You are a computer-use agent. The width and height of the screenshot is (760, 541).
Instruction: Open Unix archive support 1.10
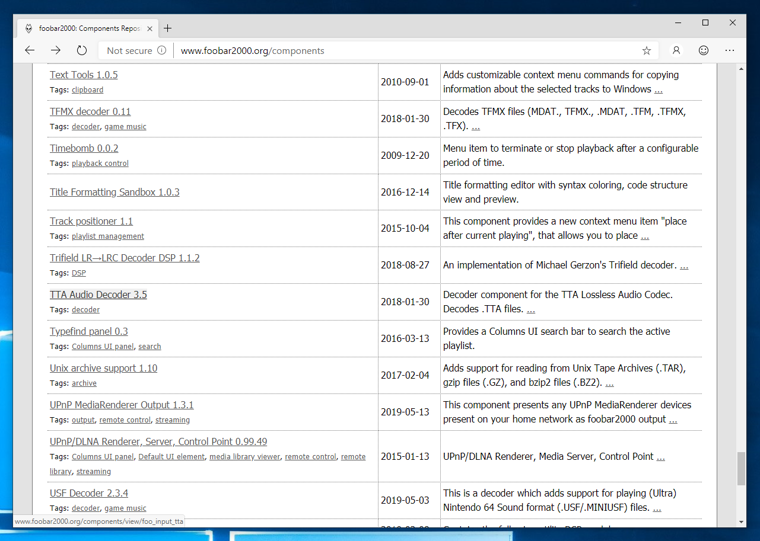coord(103,368)
